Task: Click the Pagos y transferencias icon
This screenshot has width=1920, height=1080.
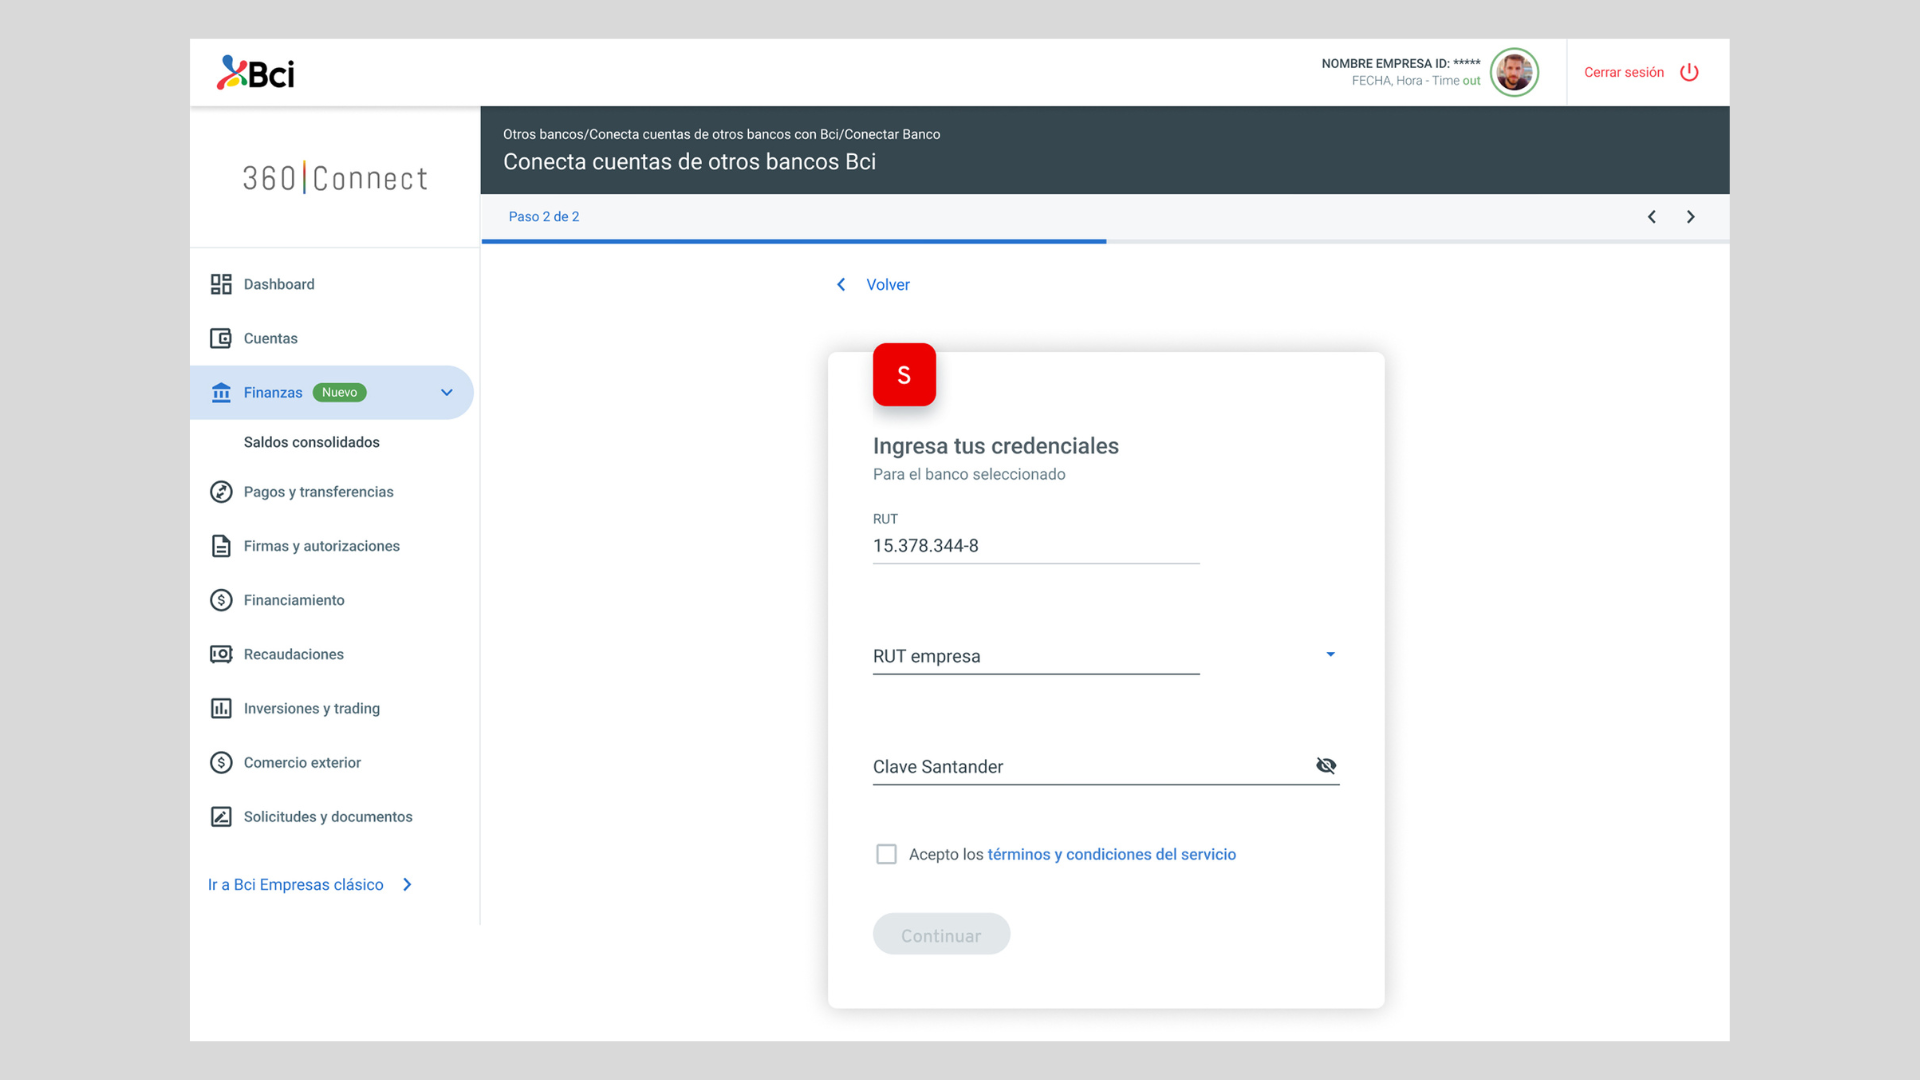Action: pos(221,492)
